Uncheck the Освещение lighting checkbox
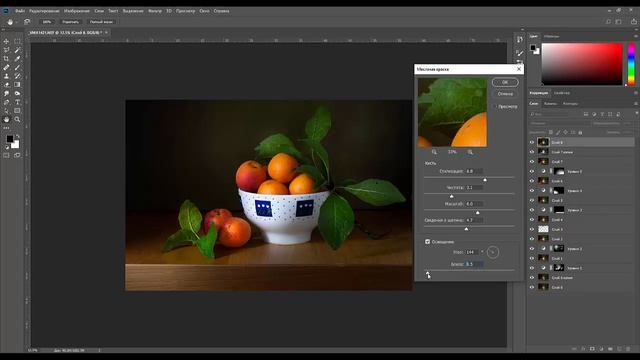 [x=427, y=242]
